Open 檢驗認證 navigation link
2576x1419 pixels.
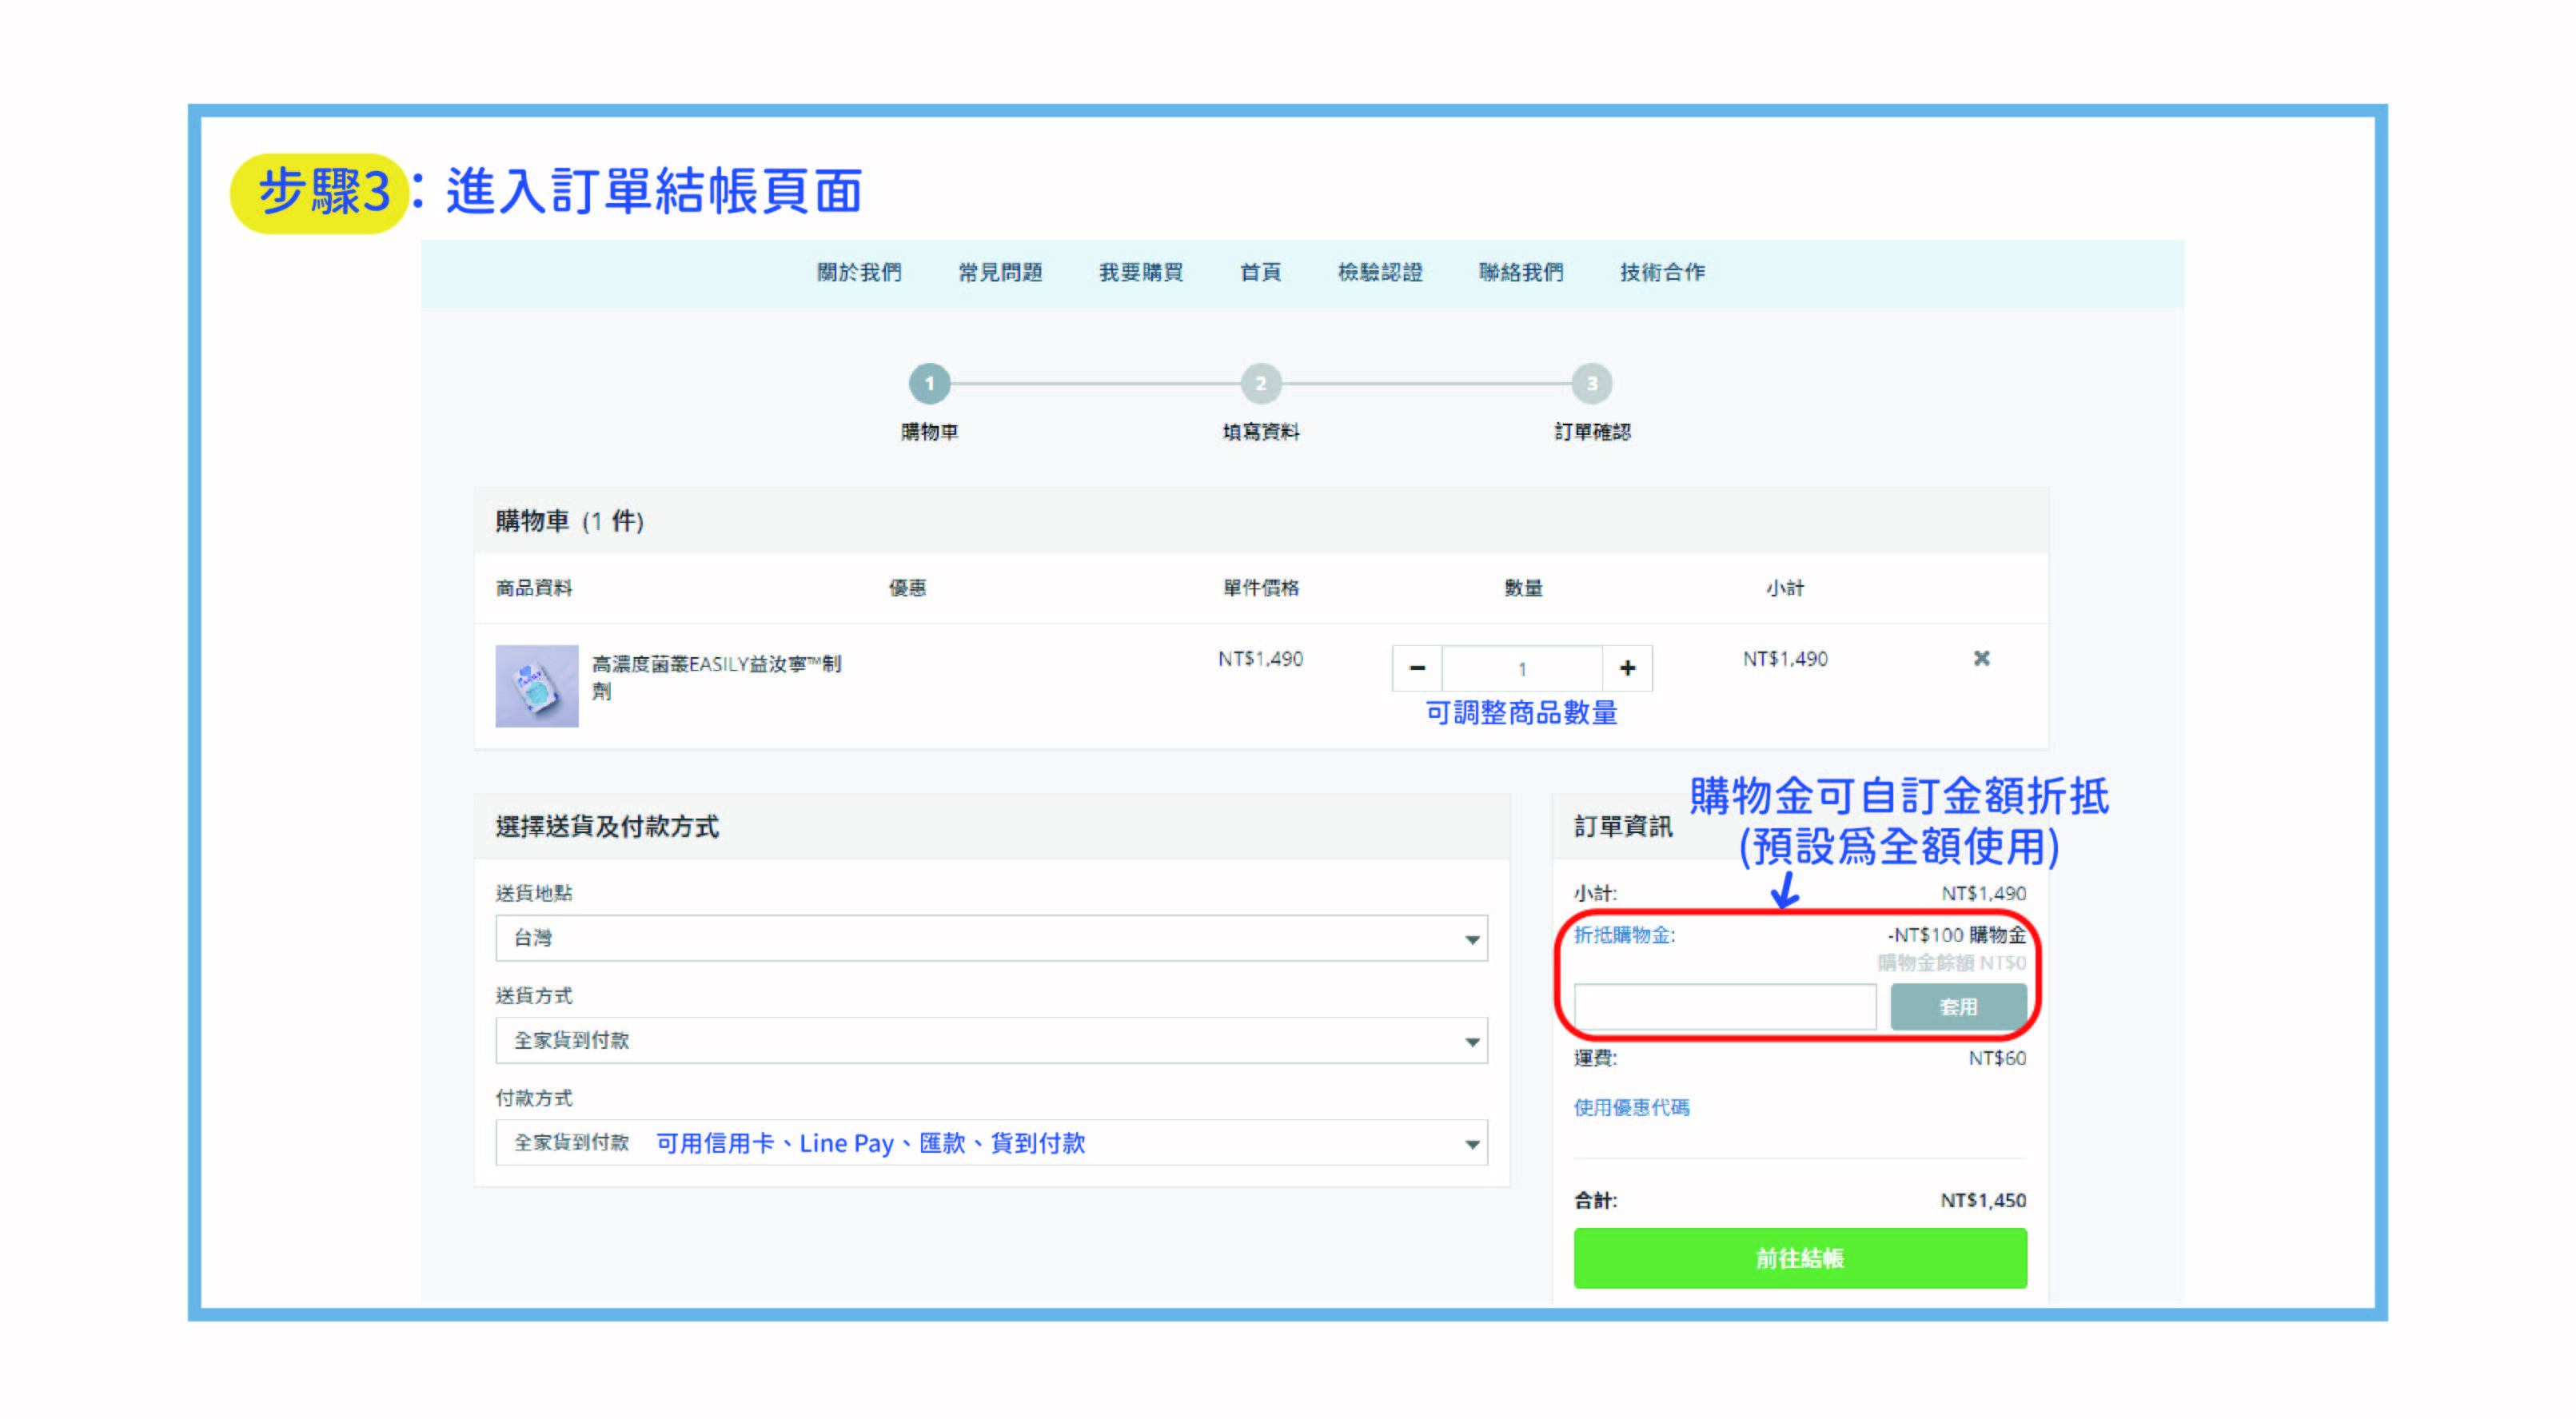tap(1380, 272)
